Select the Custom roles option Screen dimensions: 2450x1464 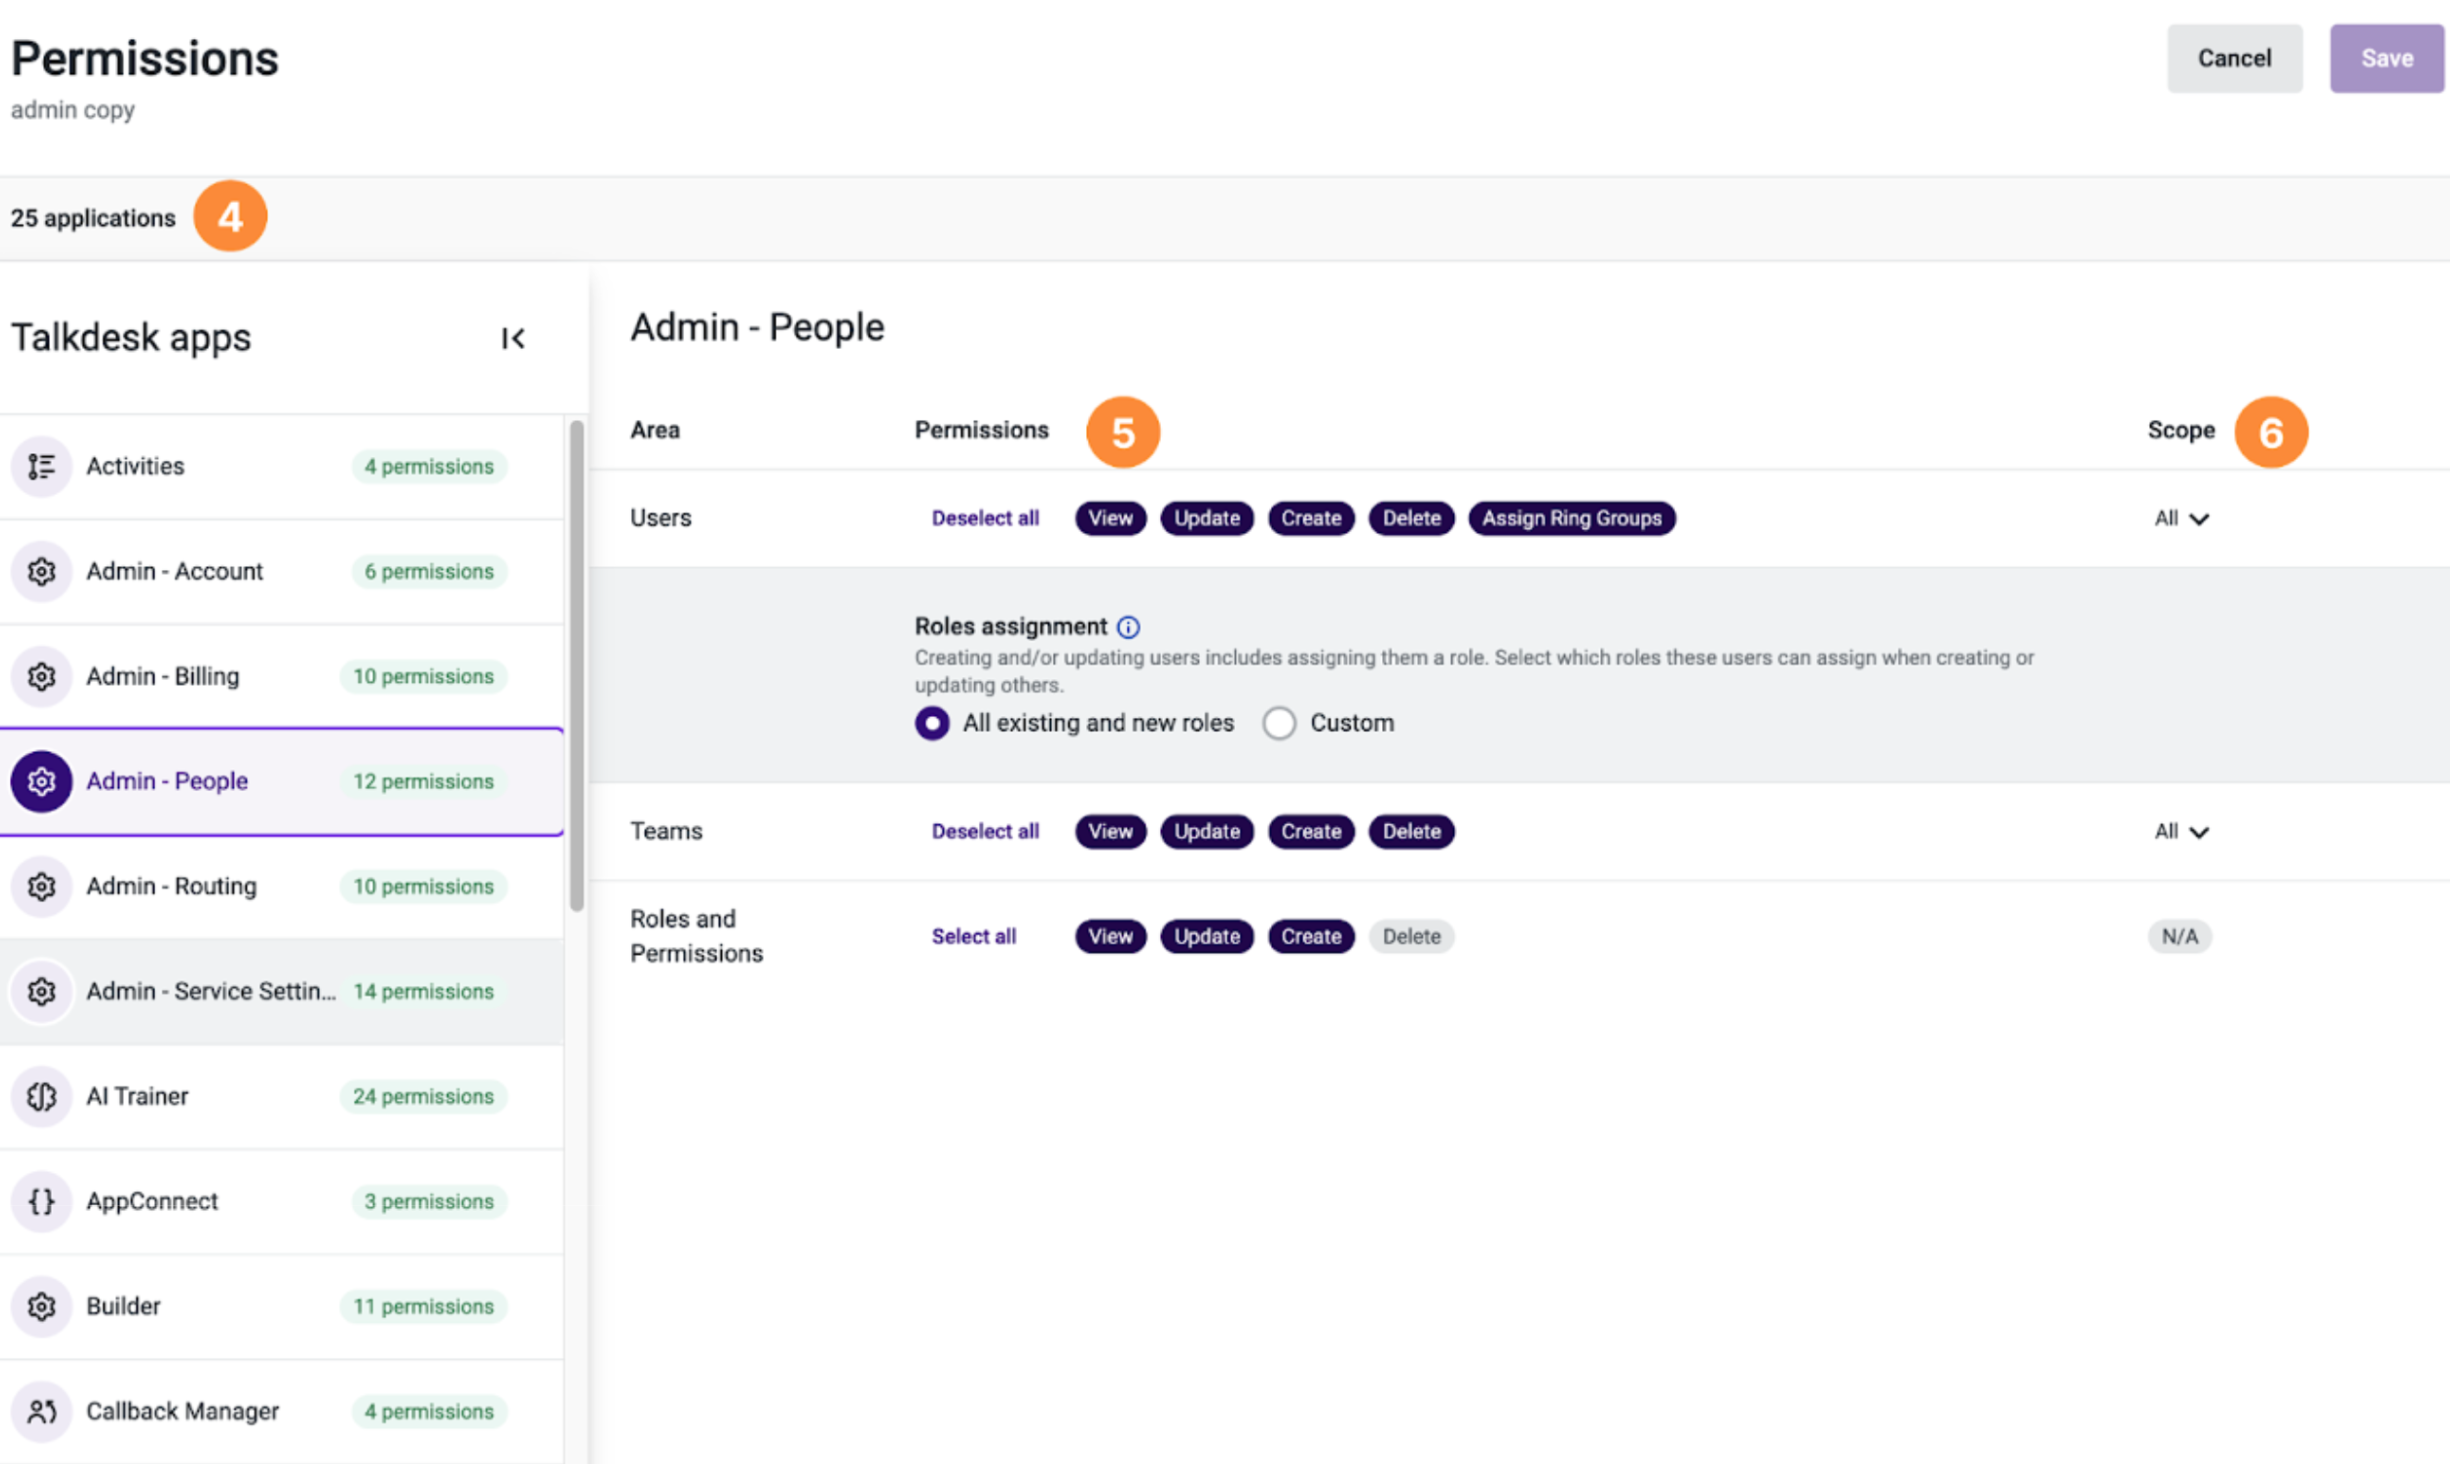click(x=1279, y=723)
